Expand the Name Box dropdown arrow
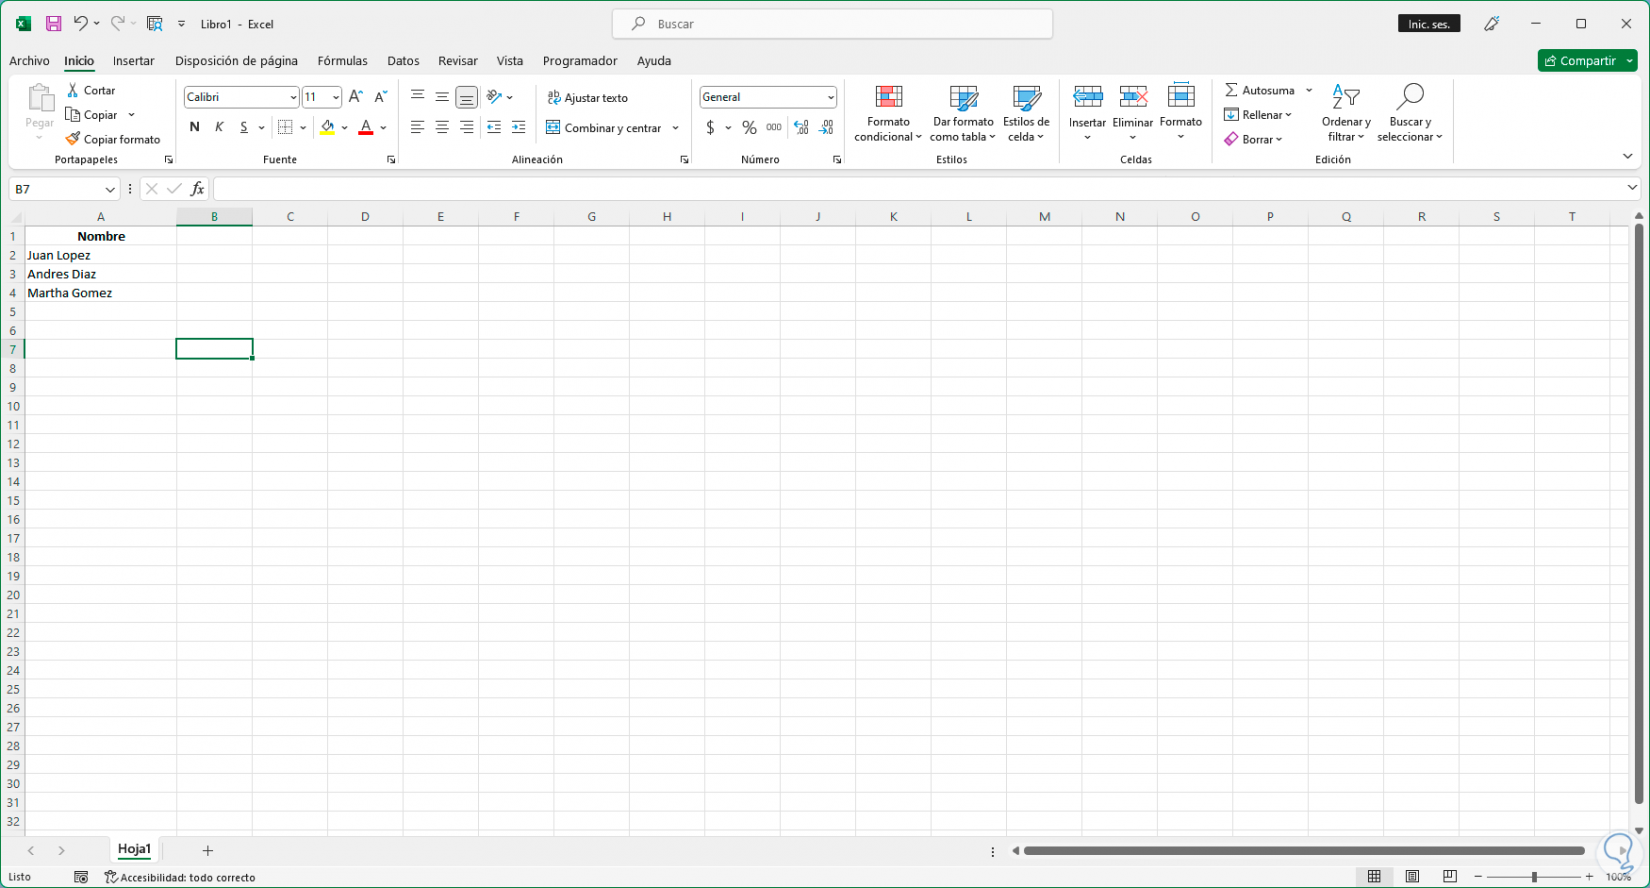The height and width of the screenshot is (888, 1650). pos(110,189)
